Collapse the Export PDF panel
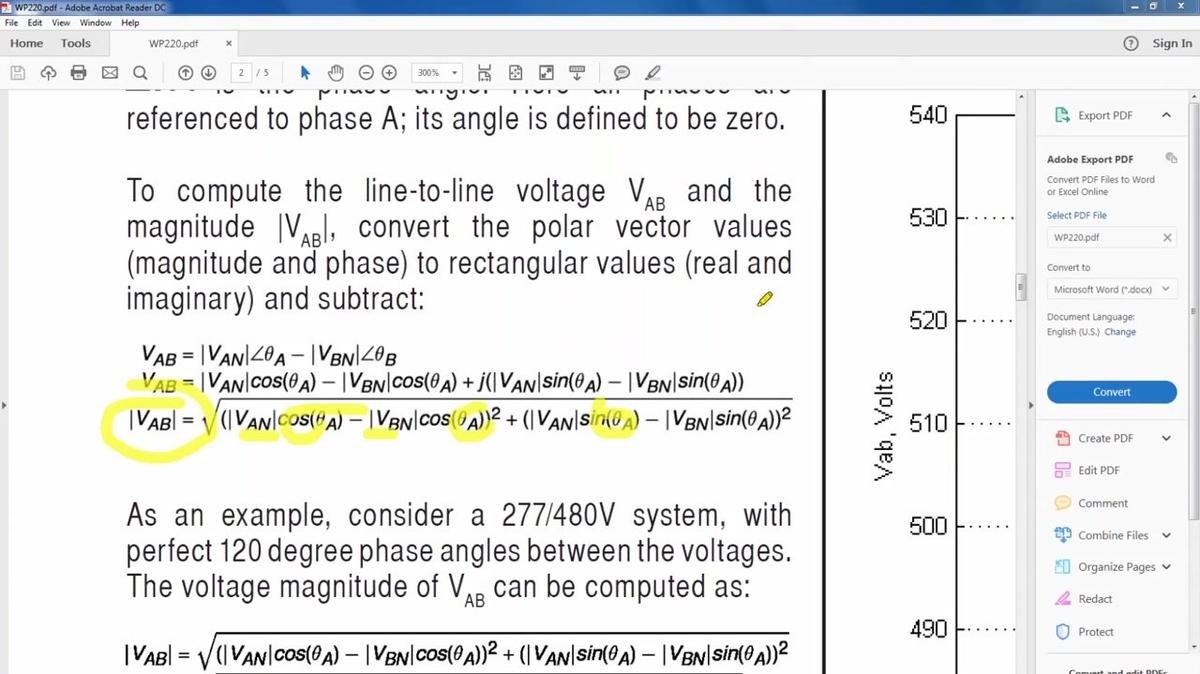Viewport: 1200px width, 674px height. pos(1166,116)
